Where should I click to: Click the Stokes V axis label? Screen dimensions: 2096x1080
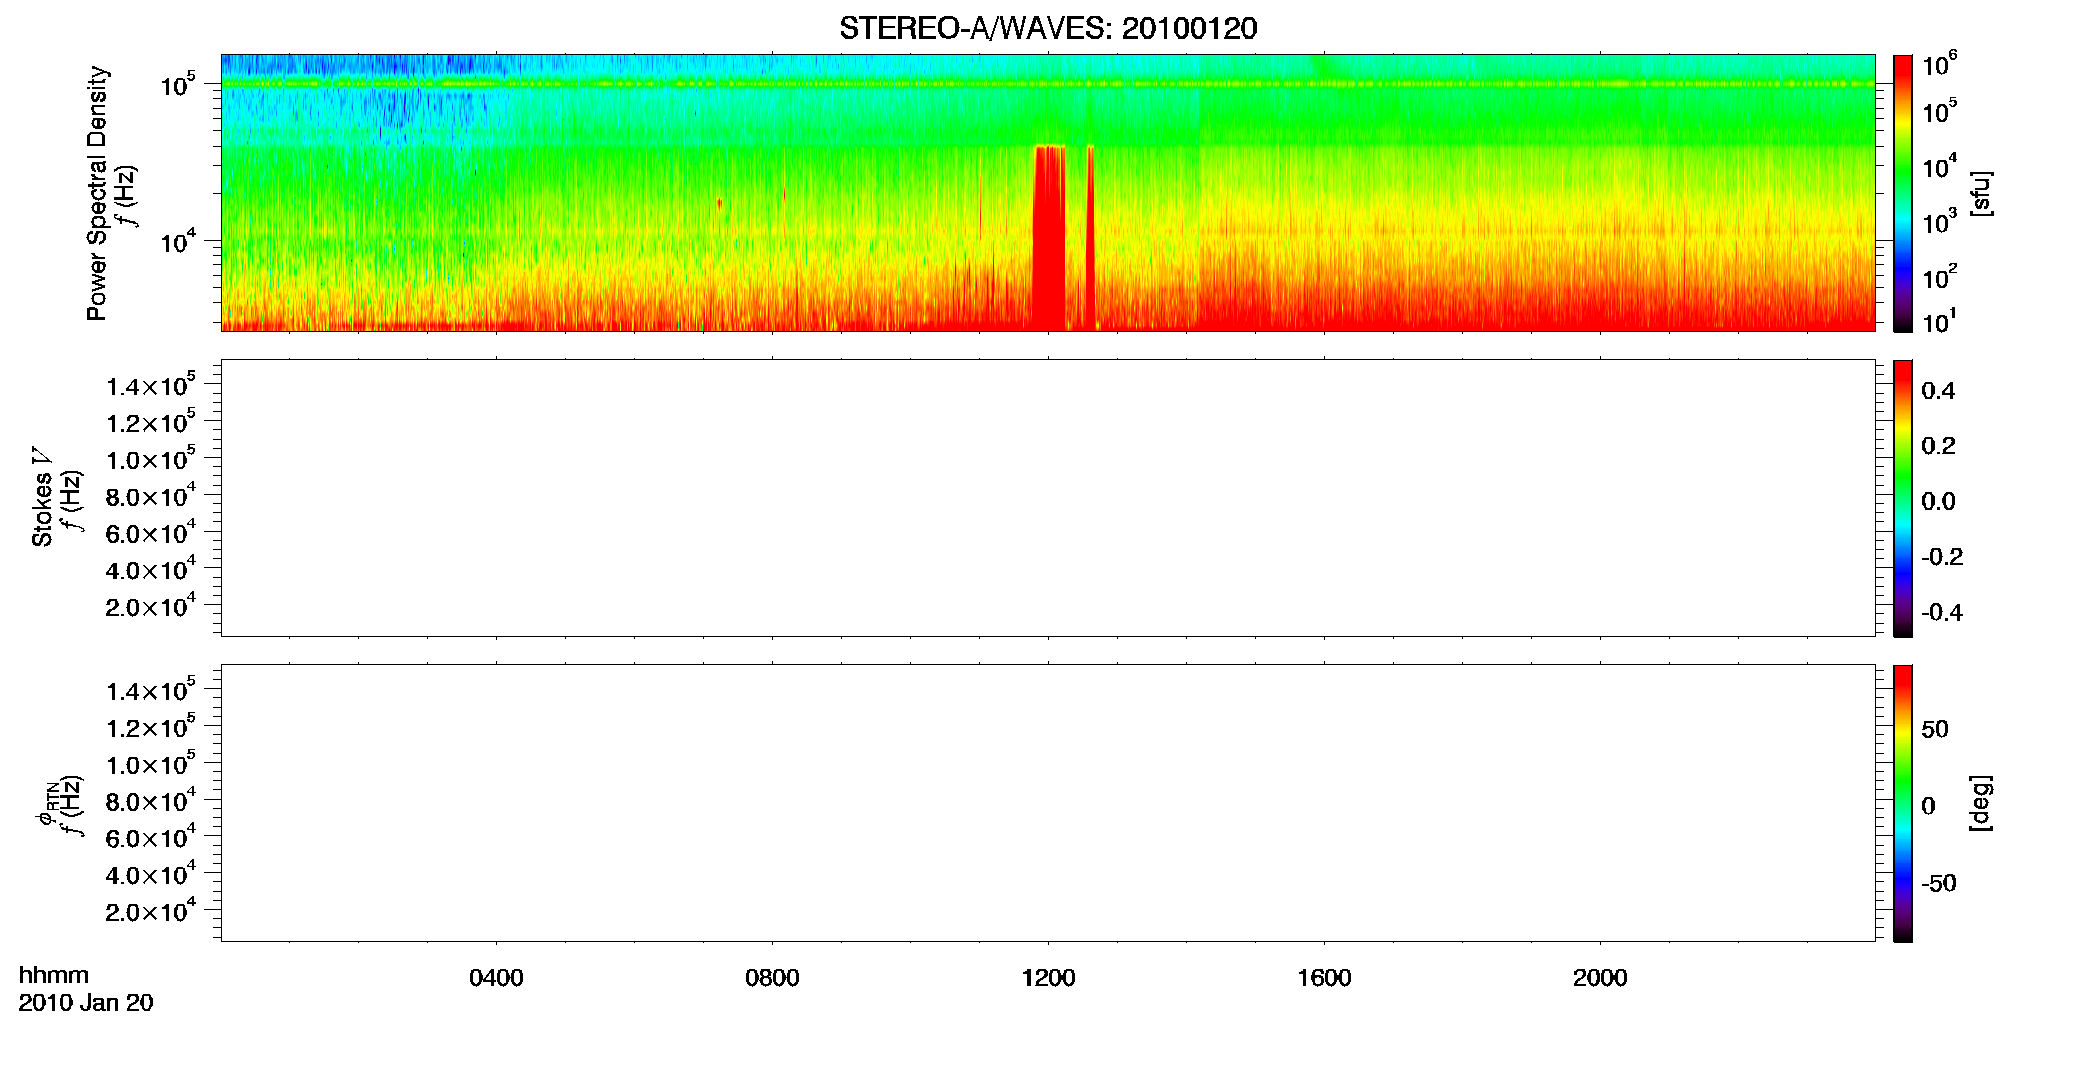[43, 497]
